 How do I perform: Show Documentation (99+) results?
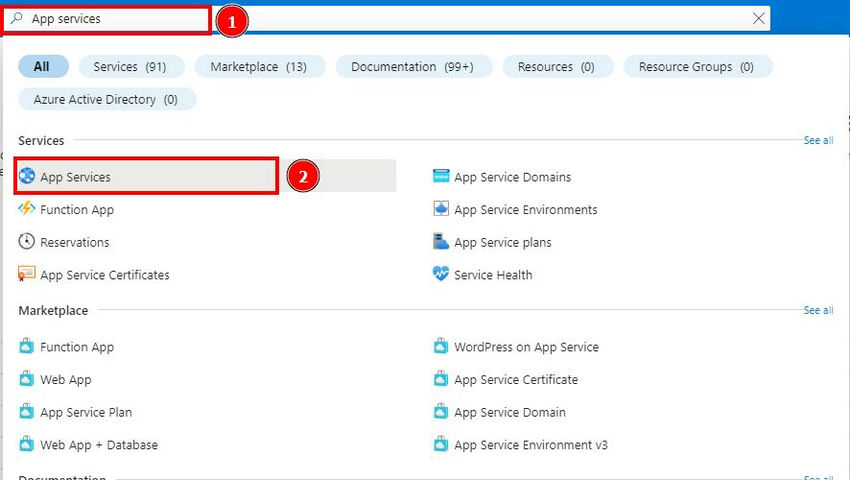click(x=412, y=67)
